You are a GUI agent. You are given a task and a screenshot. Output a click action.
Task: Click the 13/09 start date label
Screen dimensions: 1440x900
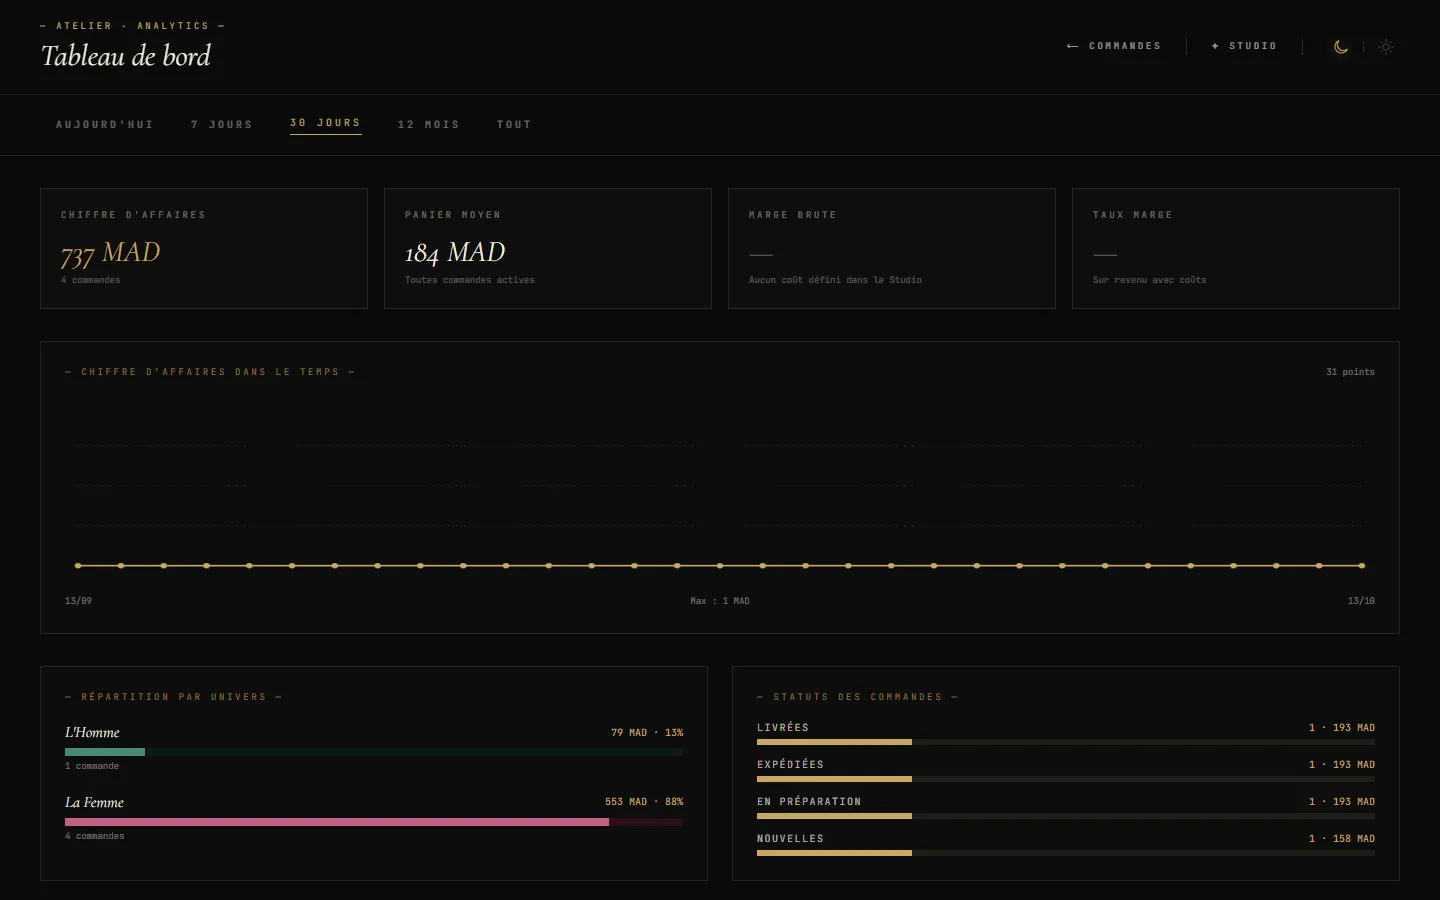click(x=79, y=601)
